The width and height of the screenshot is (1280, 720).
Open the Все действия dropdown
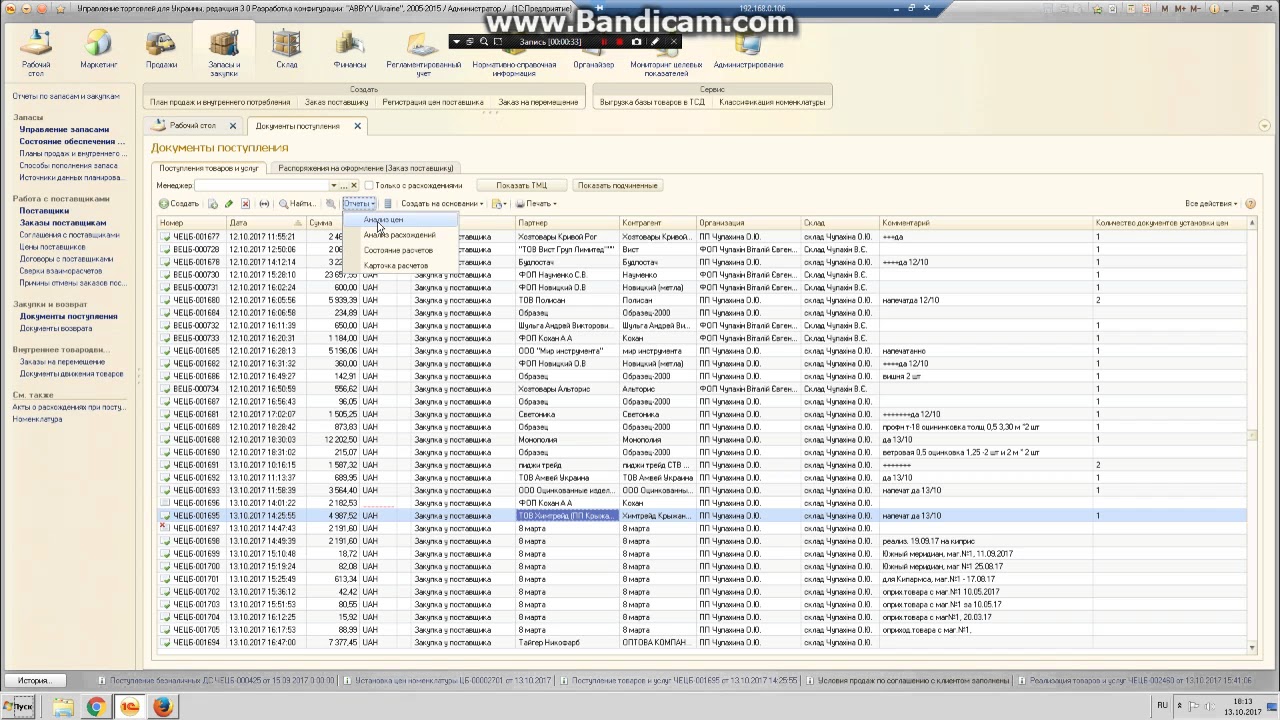[1210, 204]
